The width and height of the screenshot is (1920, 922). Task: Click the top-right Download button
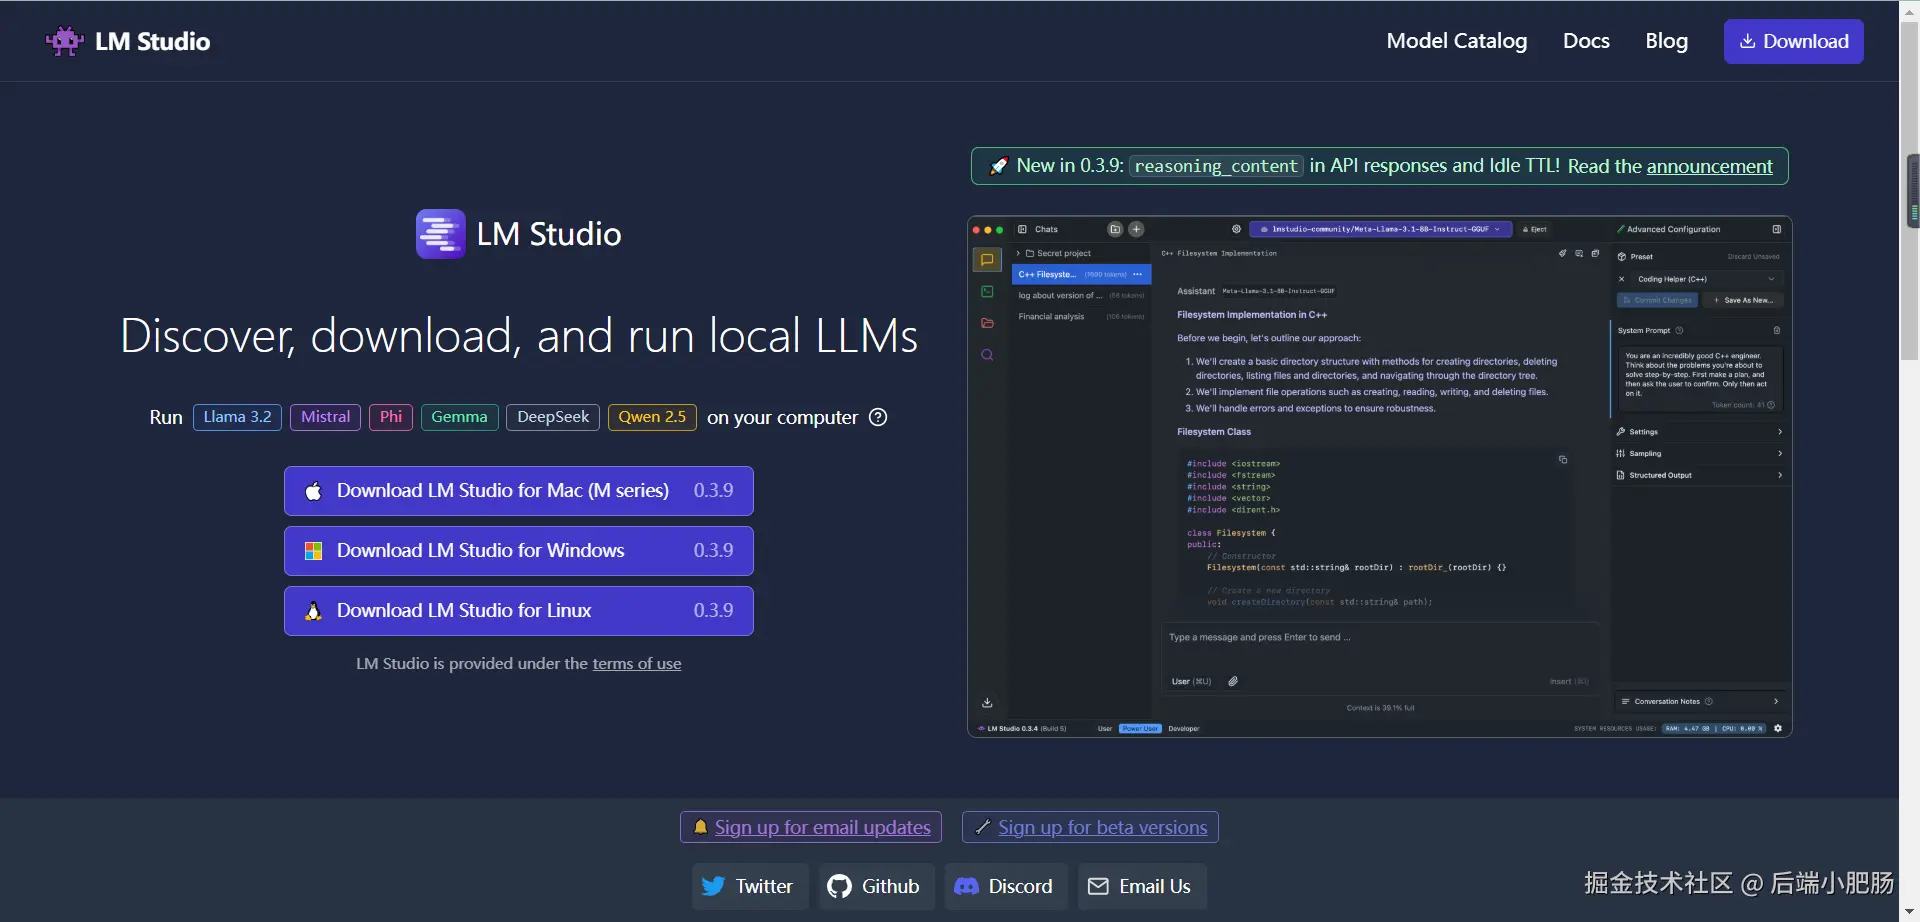tap(1794, 41)
